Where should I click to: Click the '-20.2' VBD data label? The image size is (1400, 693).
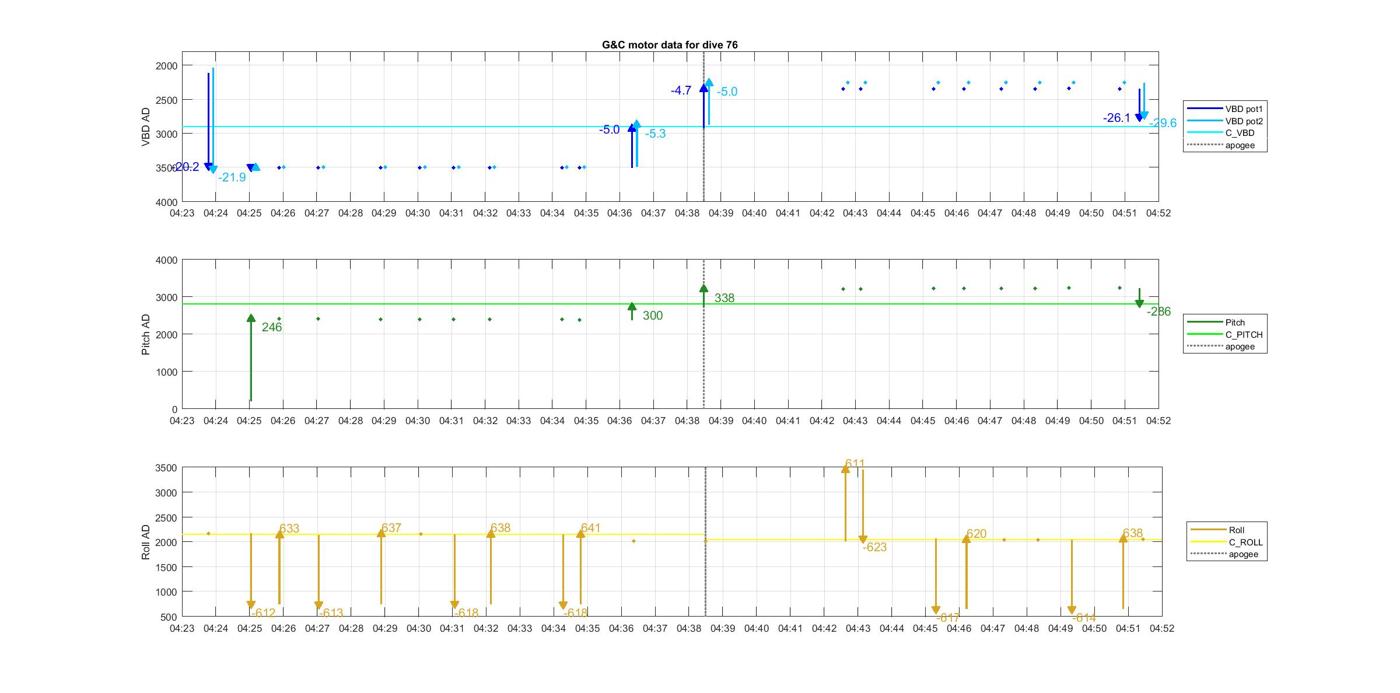click(x=185, y=167)
